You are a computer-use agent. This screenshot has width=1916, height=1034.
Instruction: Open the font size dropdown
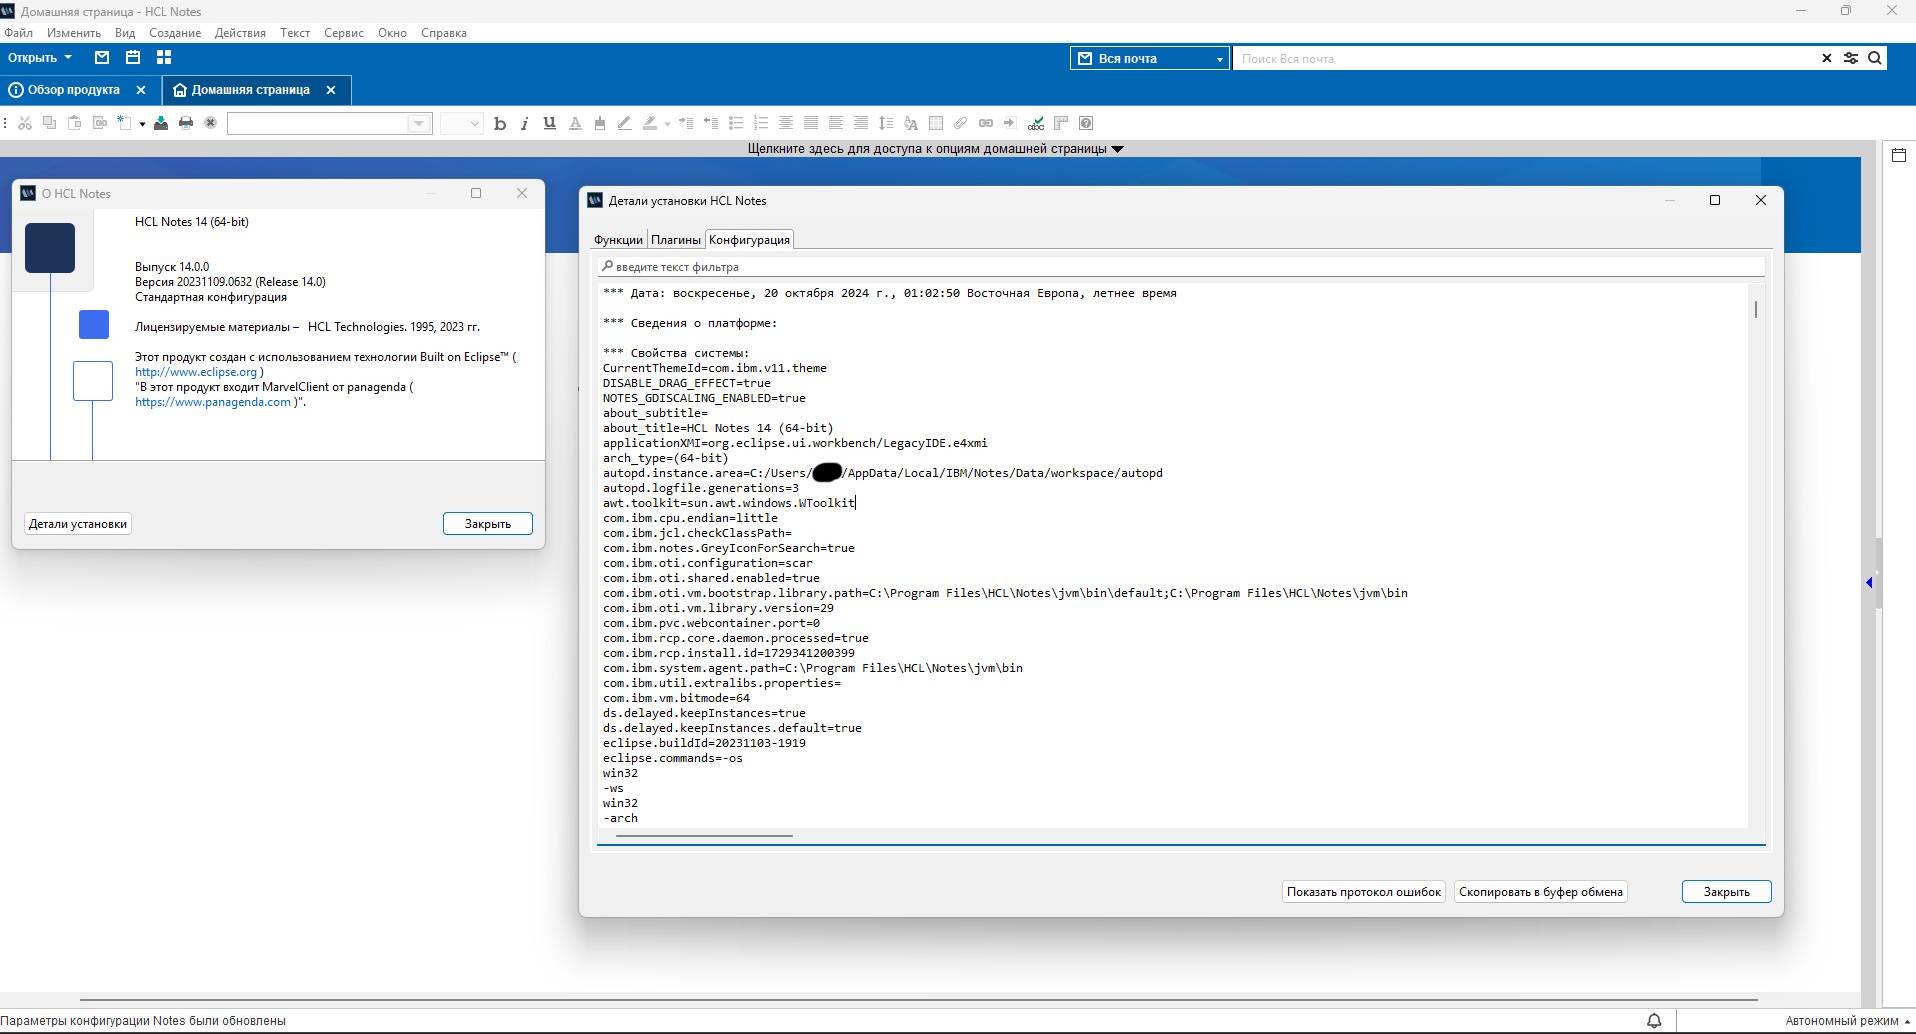coord(462,123)
